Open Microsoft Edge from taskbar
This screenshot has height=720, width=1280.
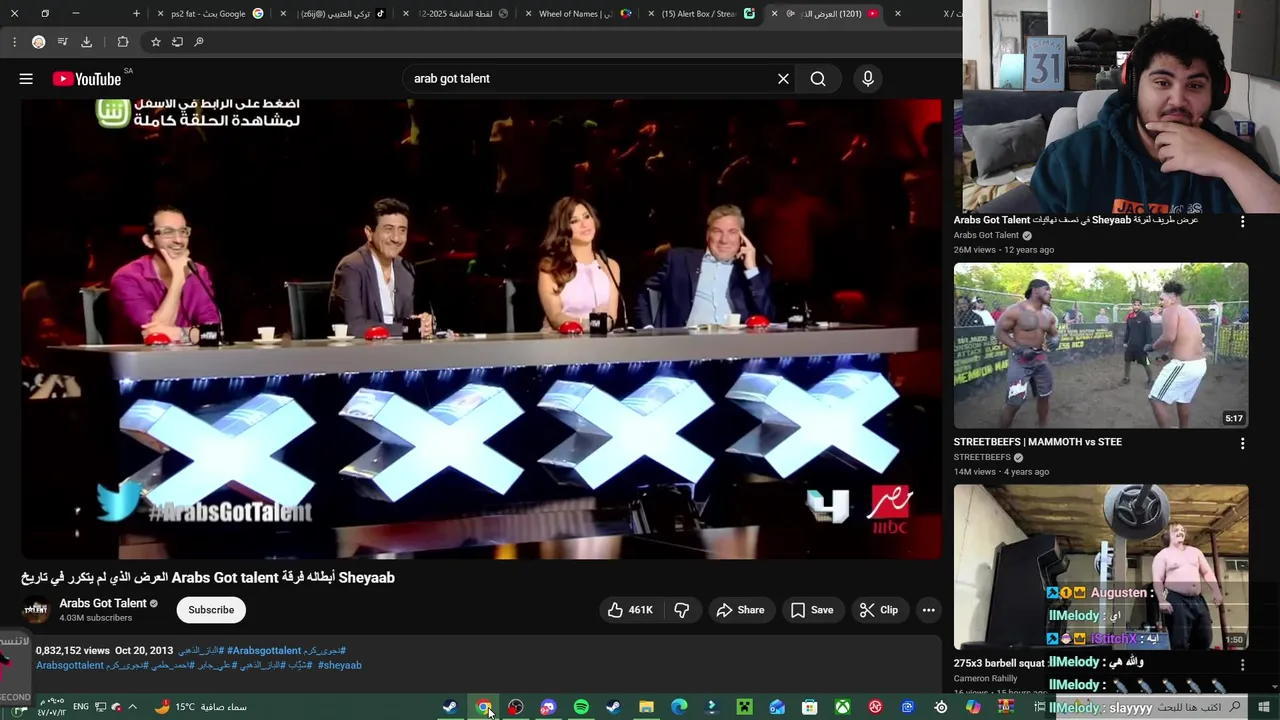[679, 707]
